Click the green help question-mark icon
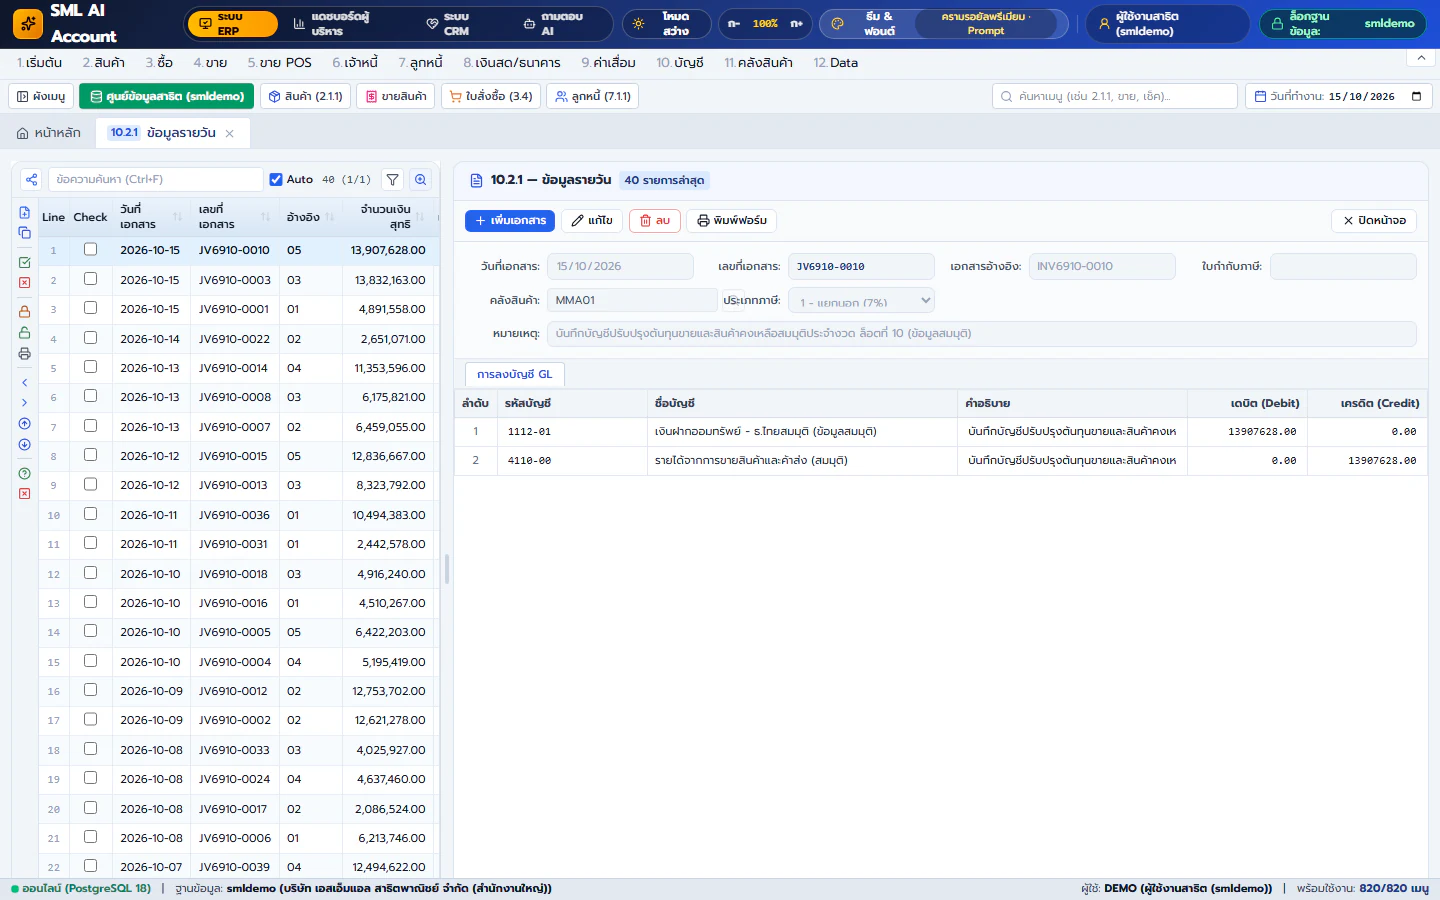The width and height of the screenshot is (1440, 900). pyautogui.click(x=24, y=474)
